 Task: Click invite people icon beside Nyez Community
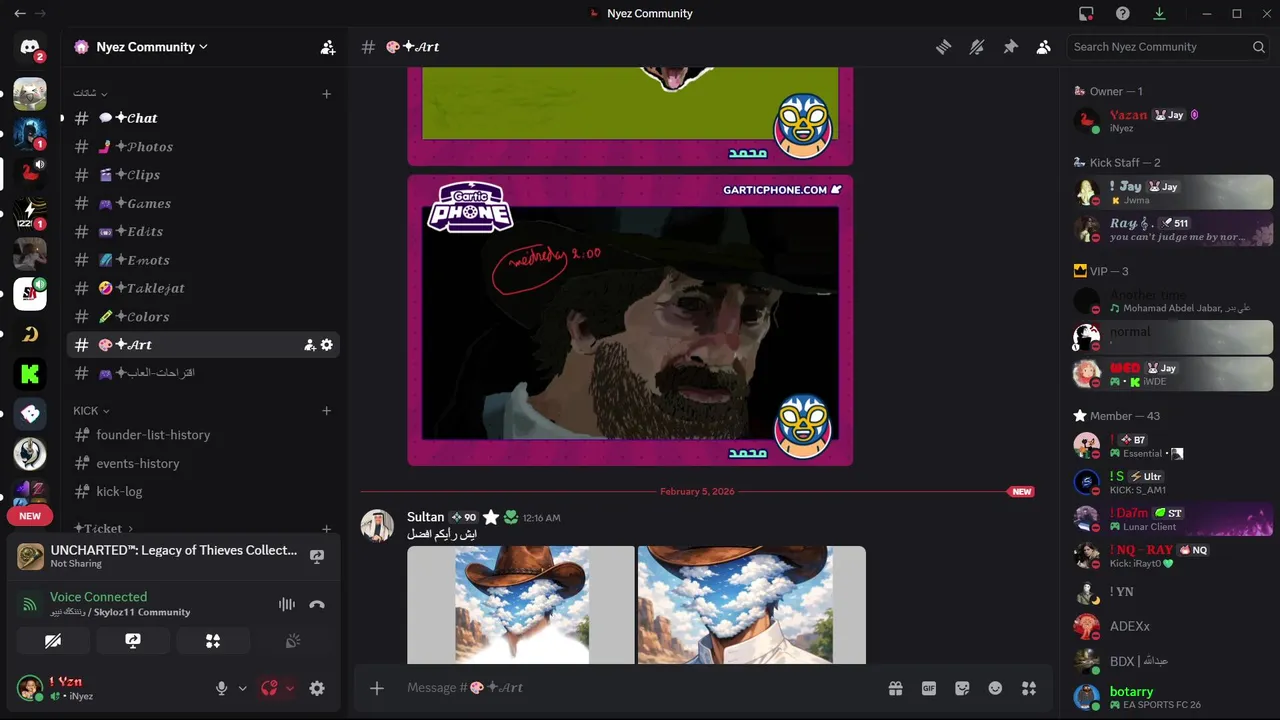[x=327, y=47]
